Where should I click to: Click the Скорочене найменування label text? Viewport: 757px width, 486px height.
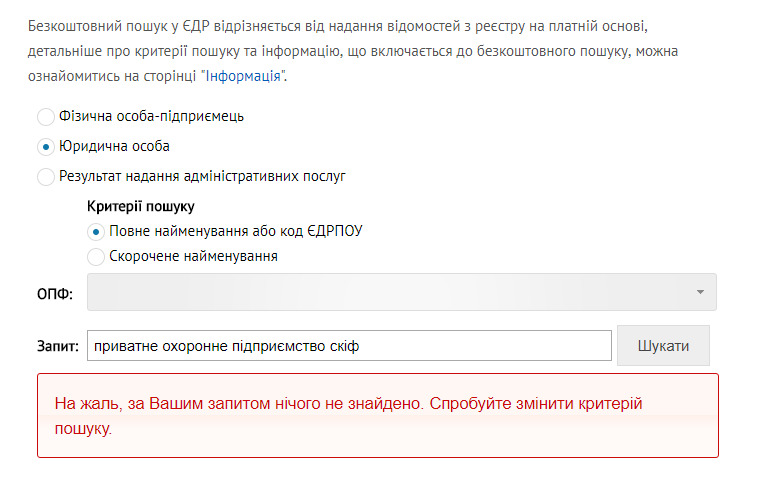click(193, 256)
